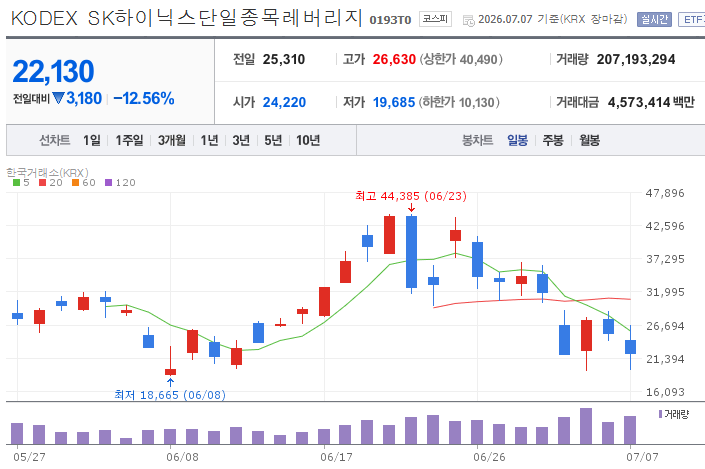Click the green 5-day moving average swatch
This screenshot has width=705, height=469.
click(17, 183)
